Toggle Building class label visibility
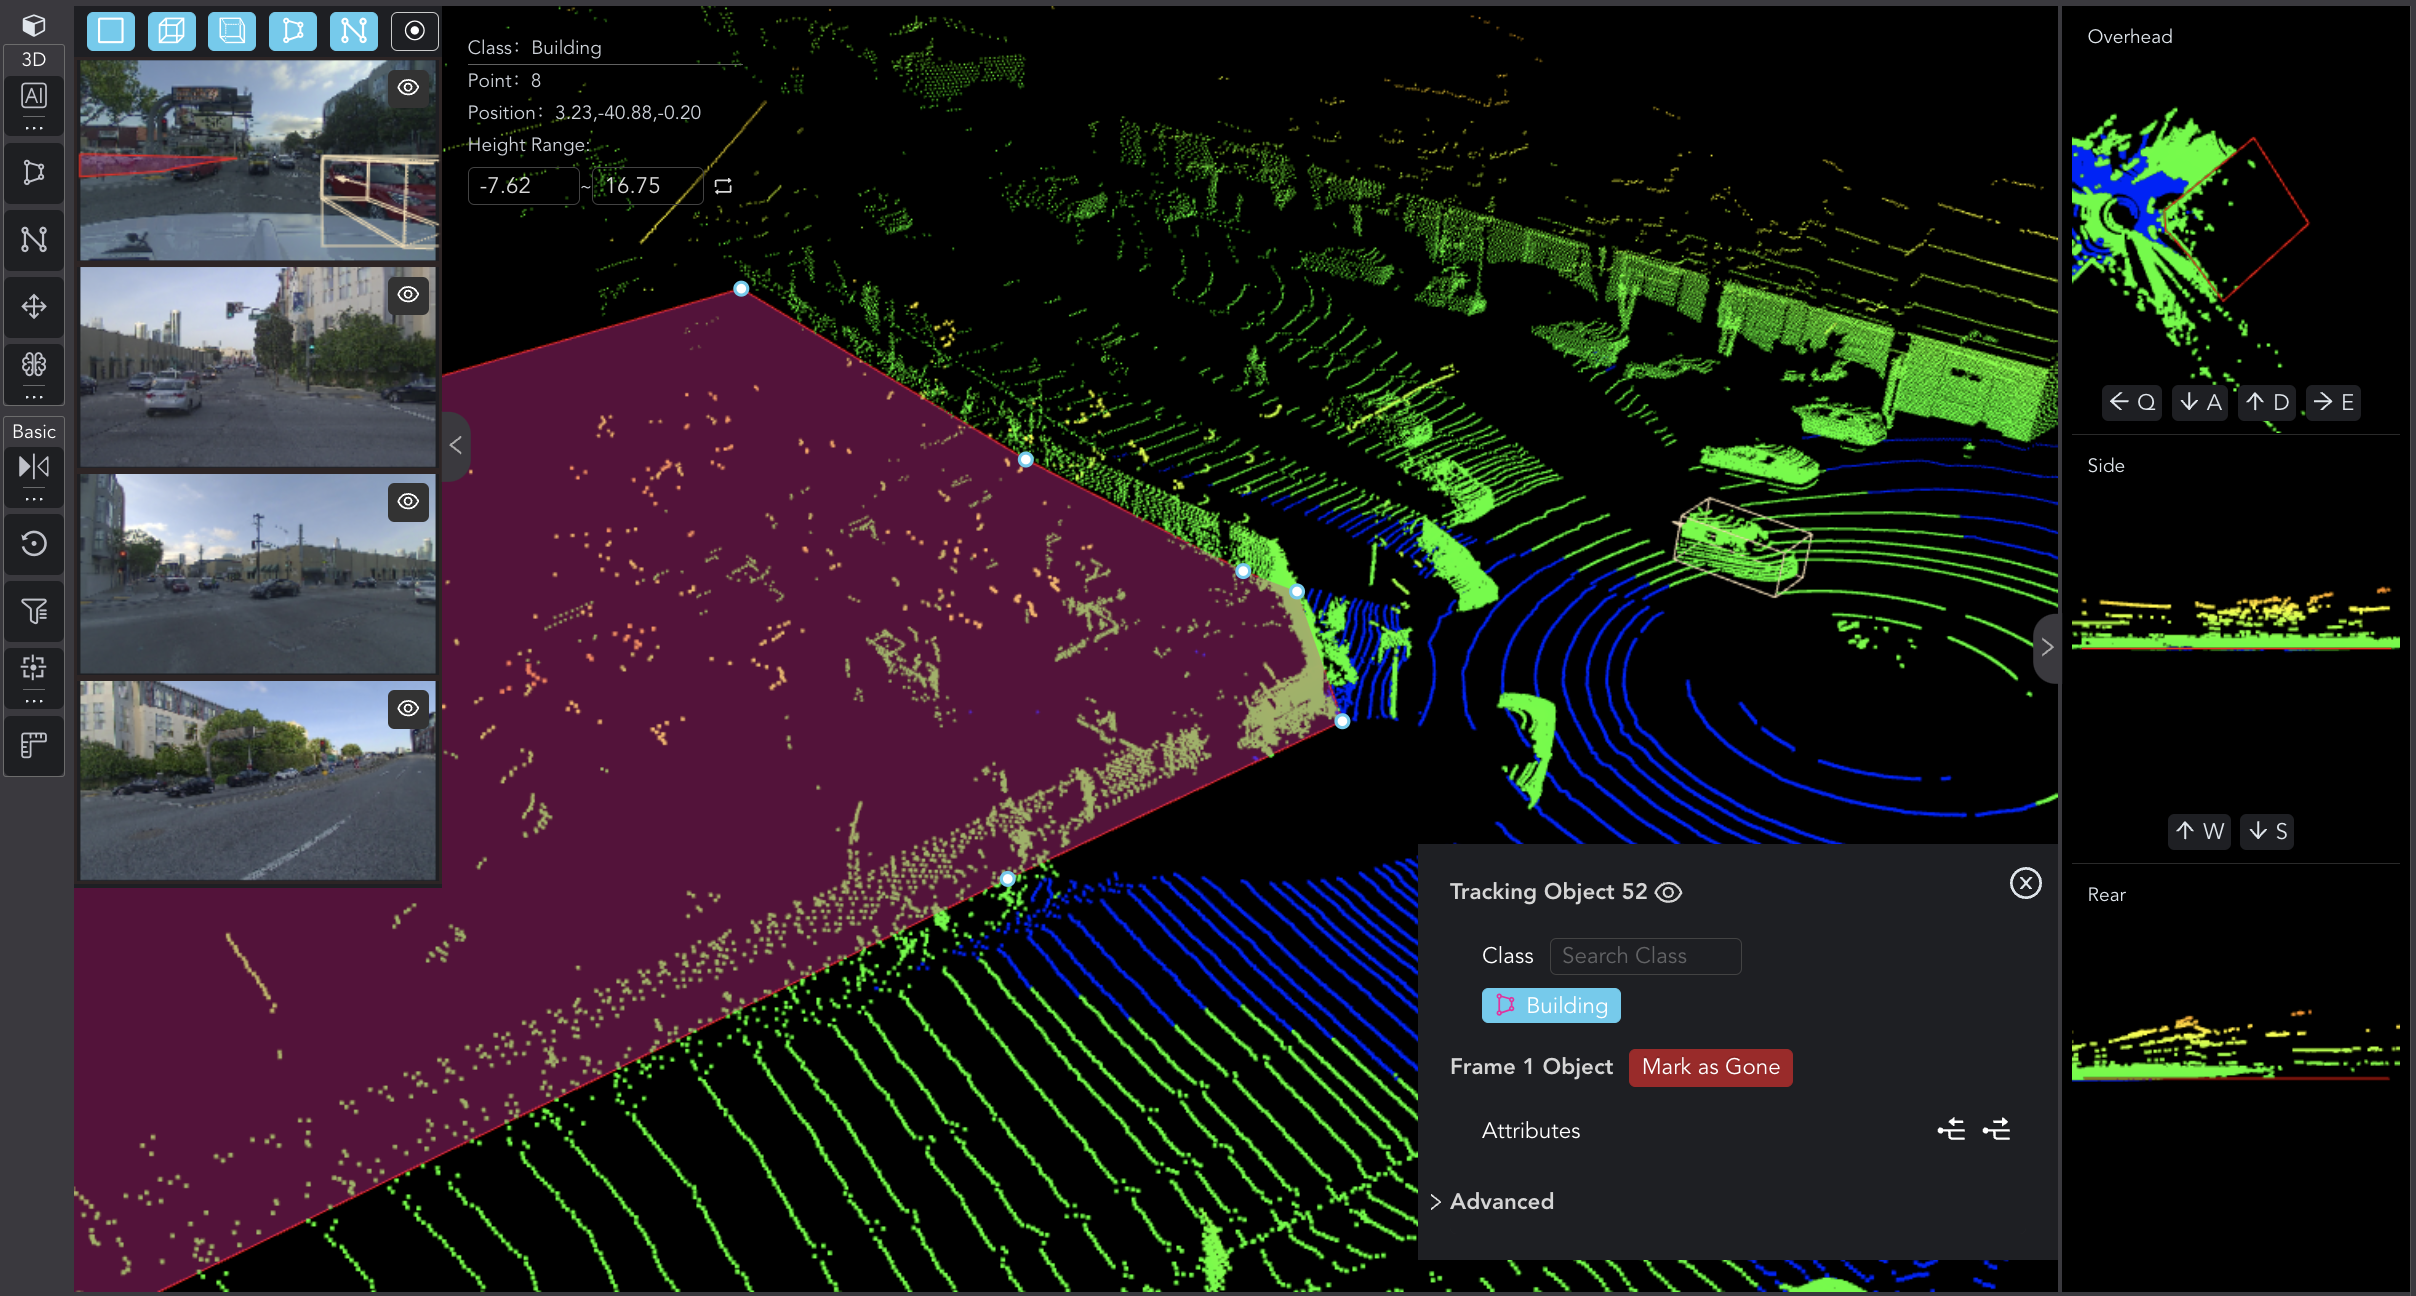The image size is (2416, 1296). [x=1550, y=1005]
